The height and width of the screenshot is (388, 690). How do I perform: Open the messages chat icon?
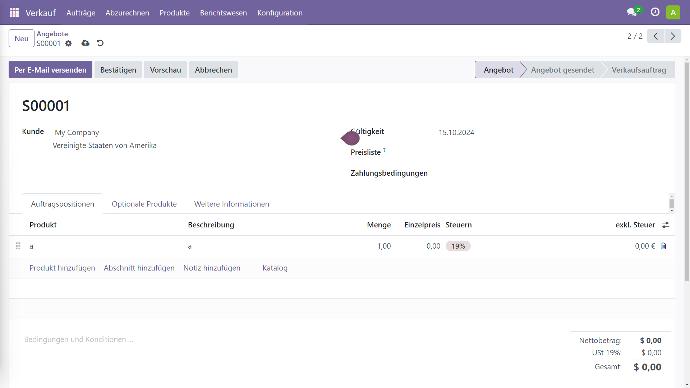coord(633,12)
